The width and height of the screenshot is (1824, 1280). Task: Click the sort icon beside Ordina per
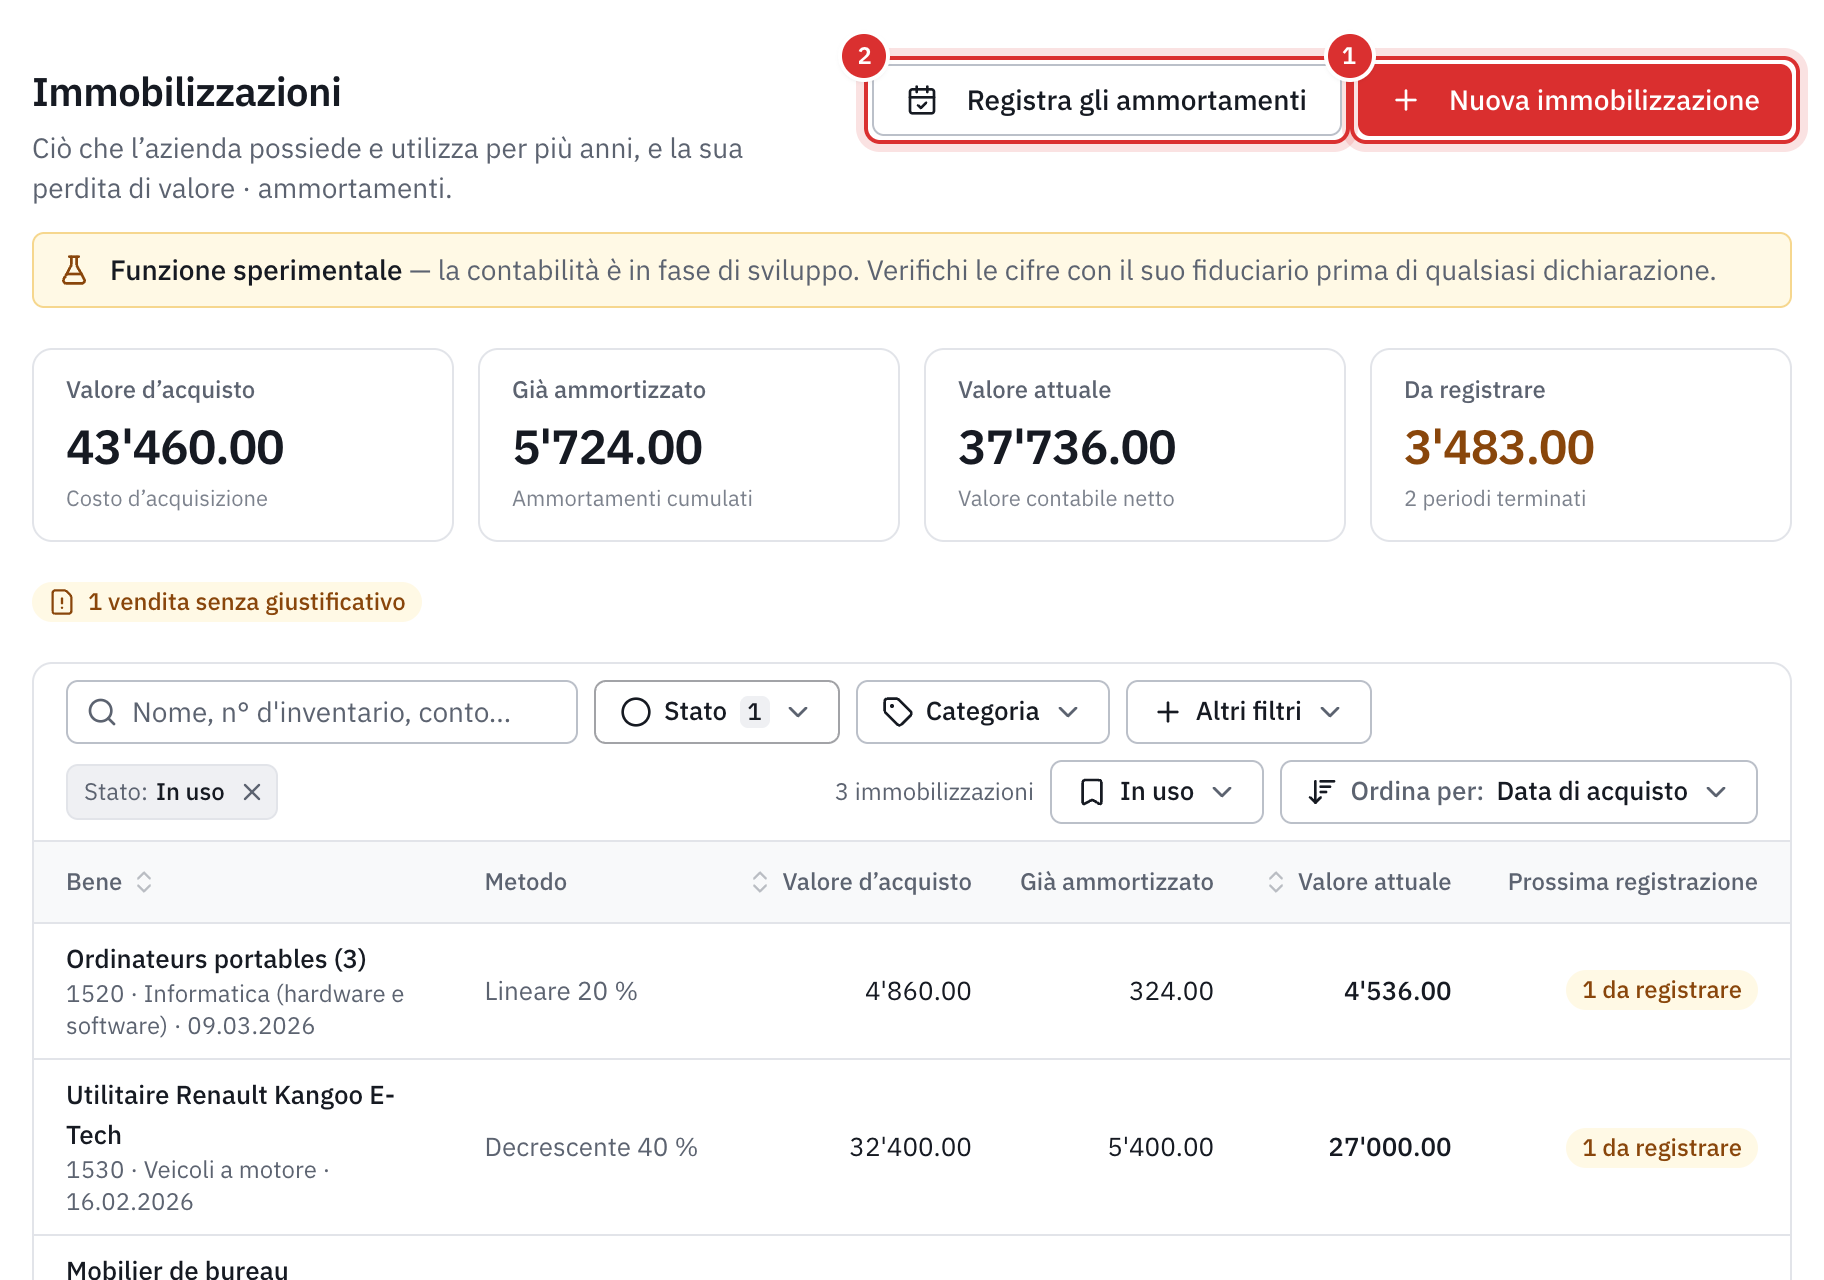click(1321, 792)
